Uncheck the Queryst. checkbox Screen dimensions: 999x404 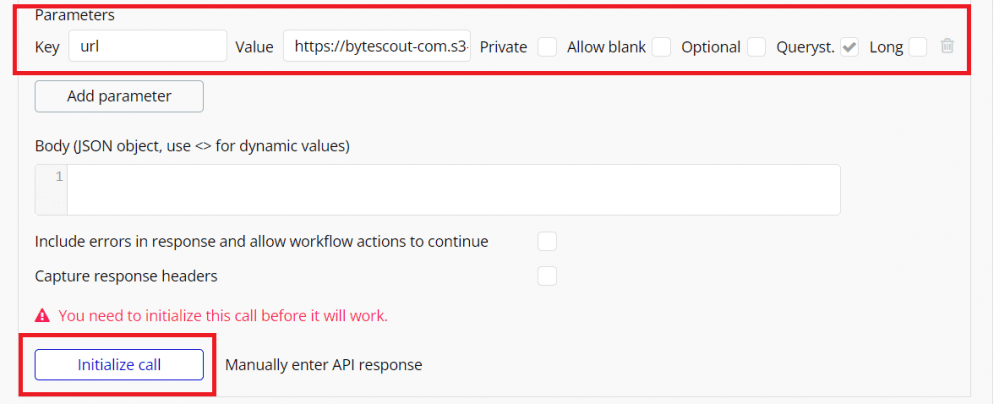click(x=849, y=47)
